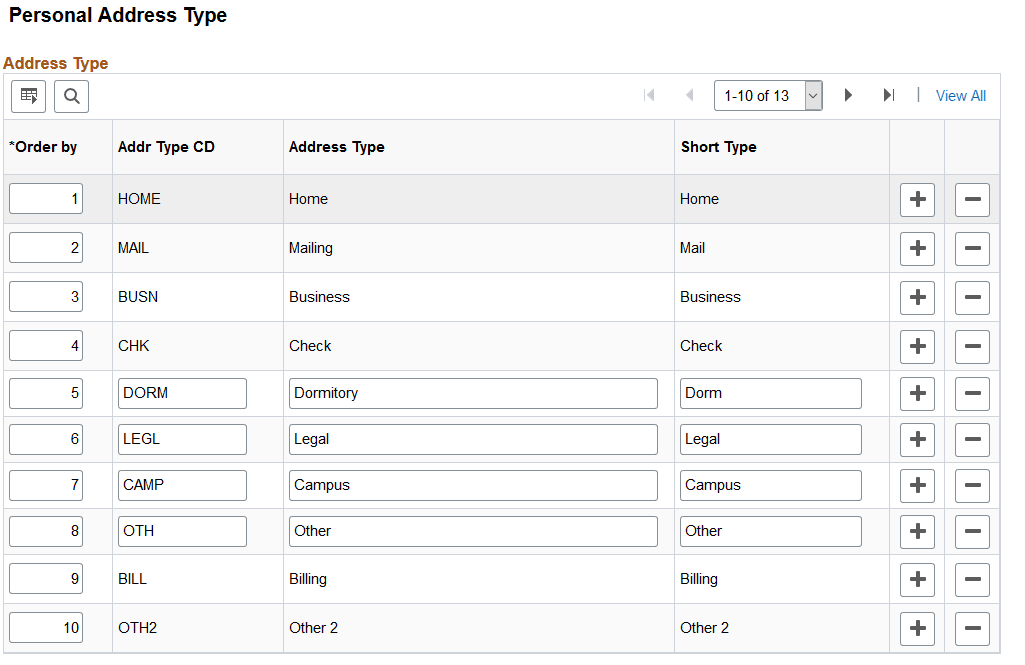The image size is (1025, 665).
Task: Open the grid personalization menu icon
Action: 28,96
